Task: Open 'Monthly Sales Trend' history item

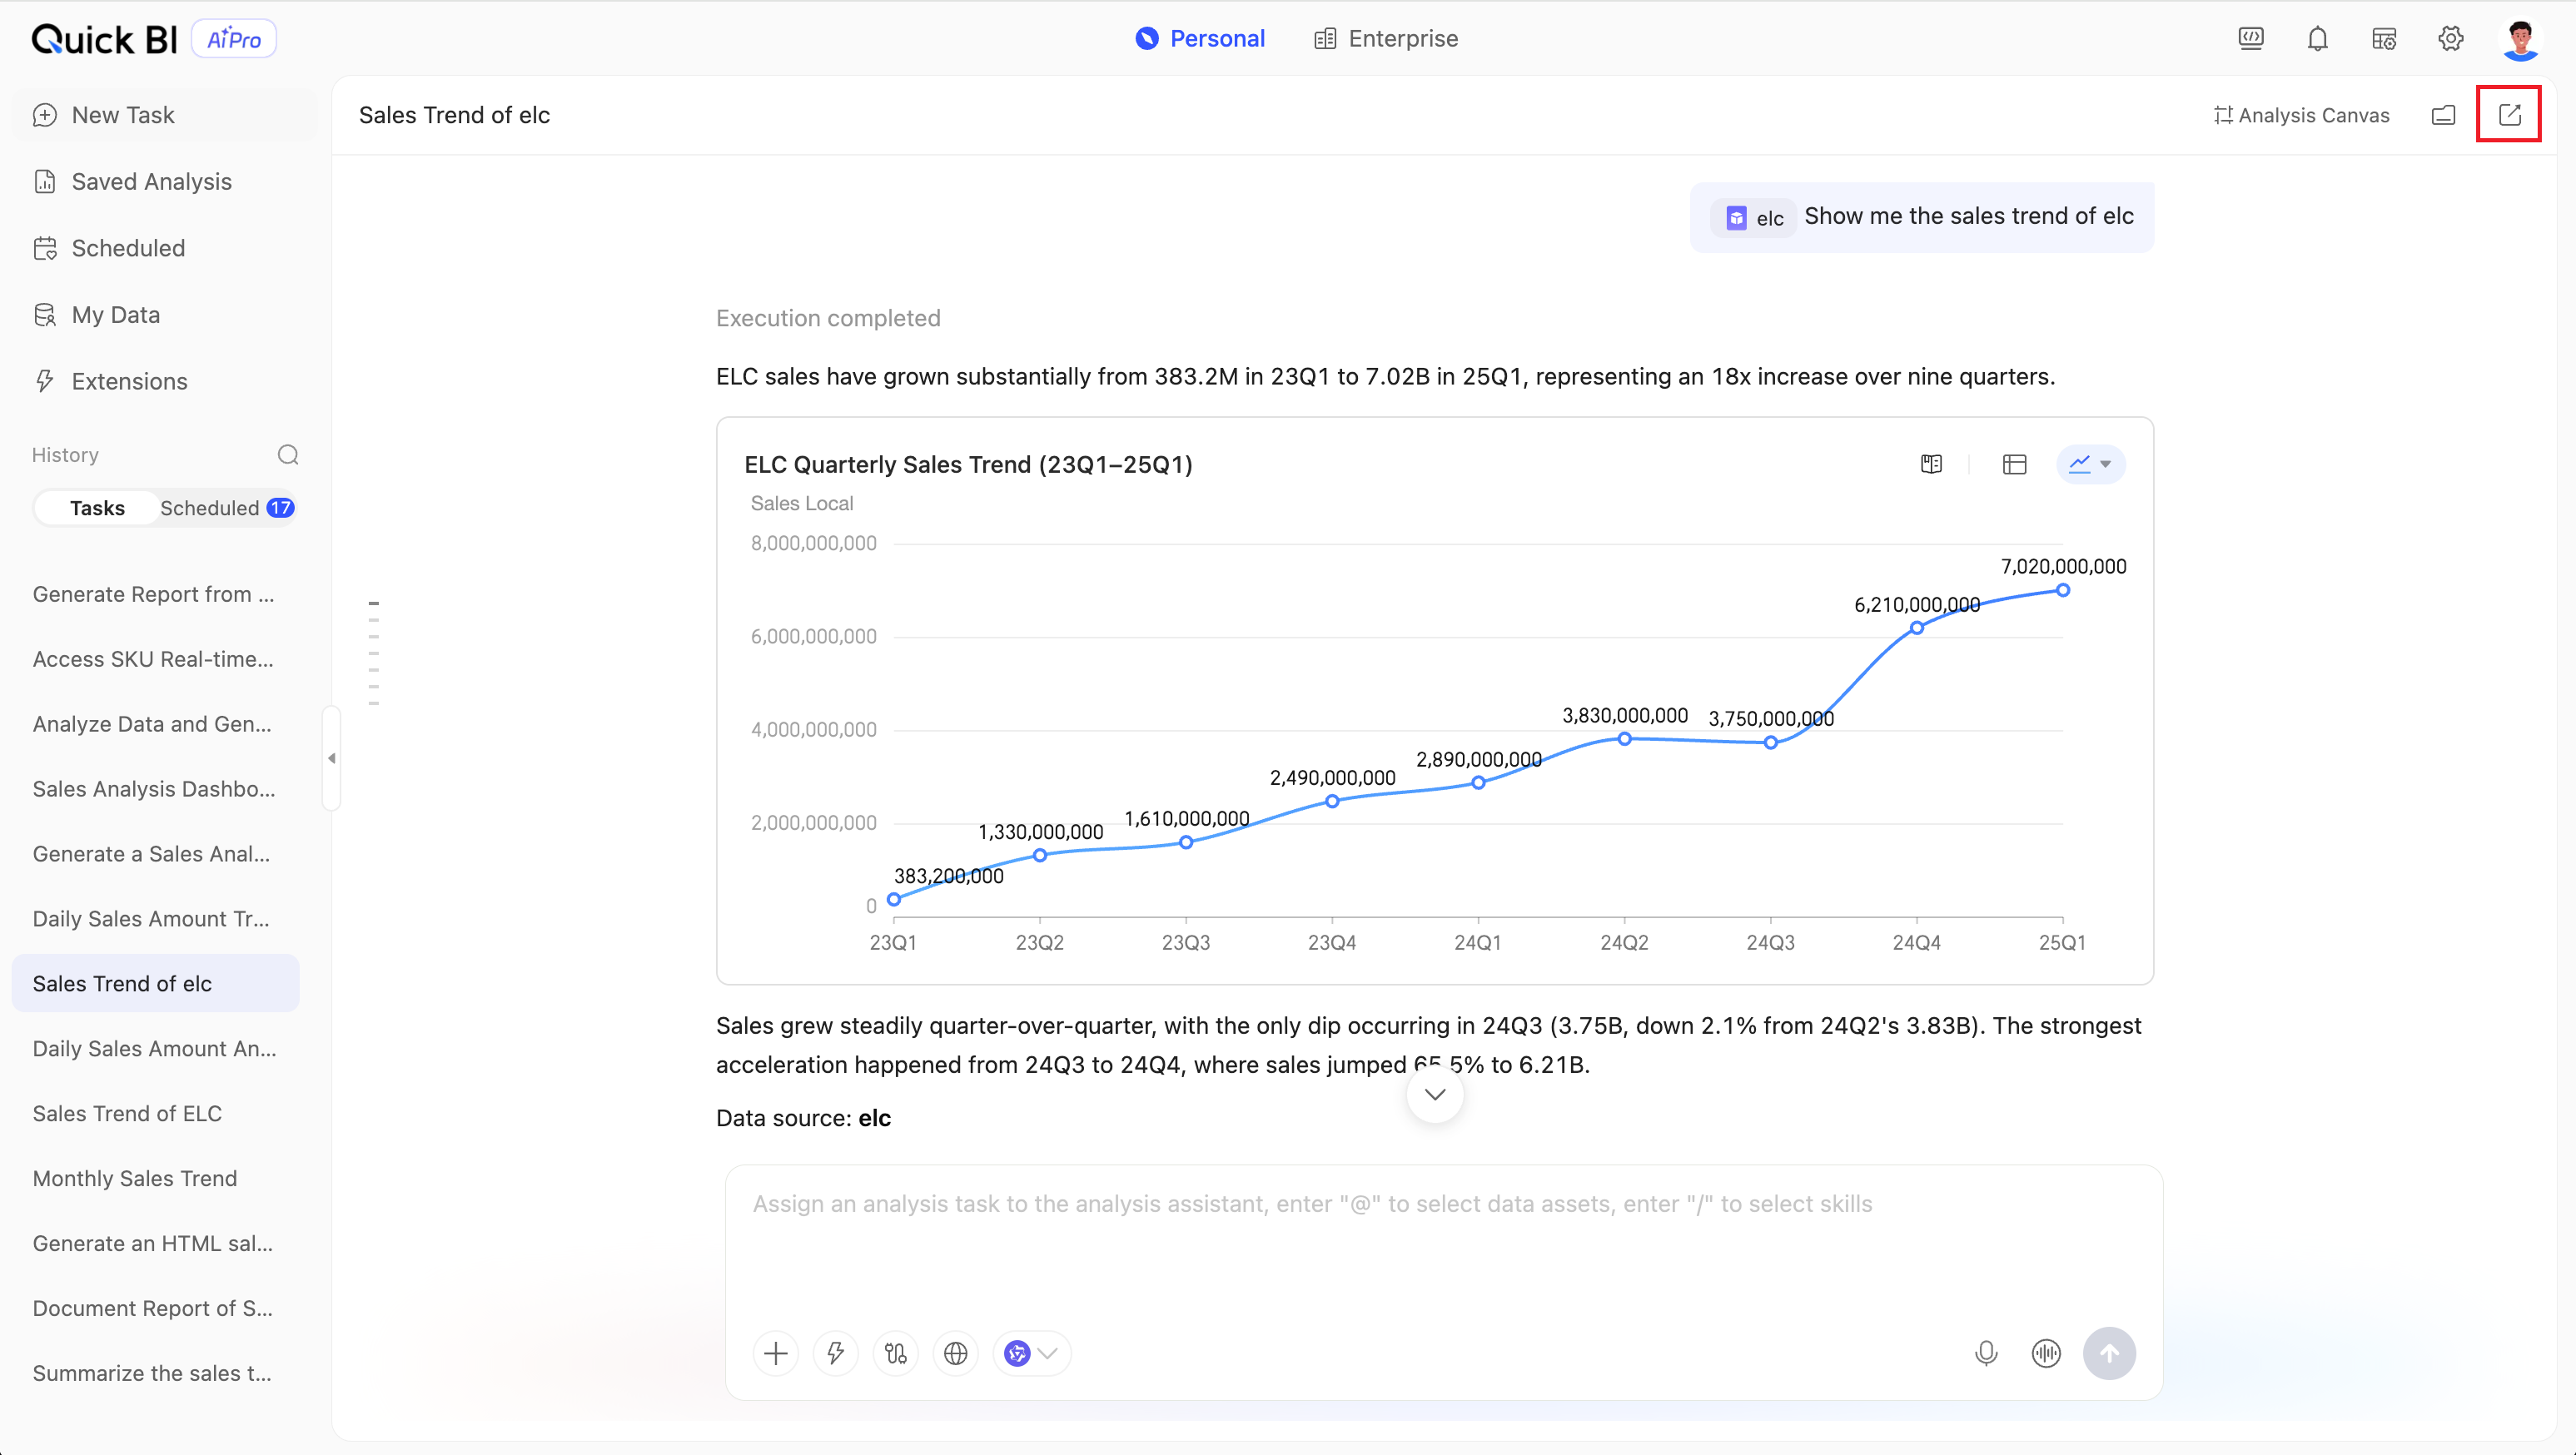Action: click(155, 1179)
